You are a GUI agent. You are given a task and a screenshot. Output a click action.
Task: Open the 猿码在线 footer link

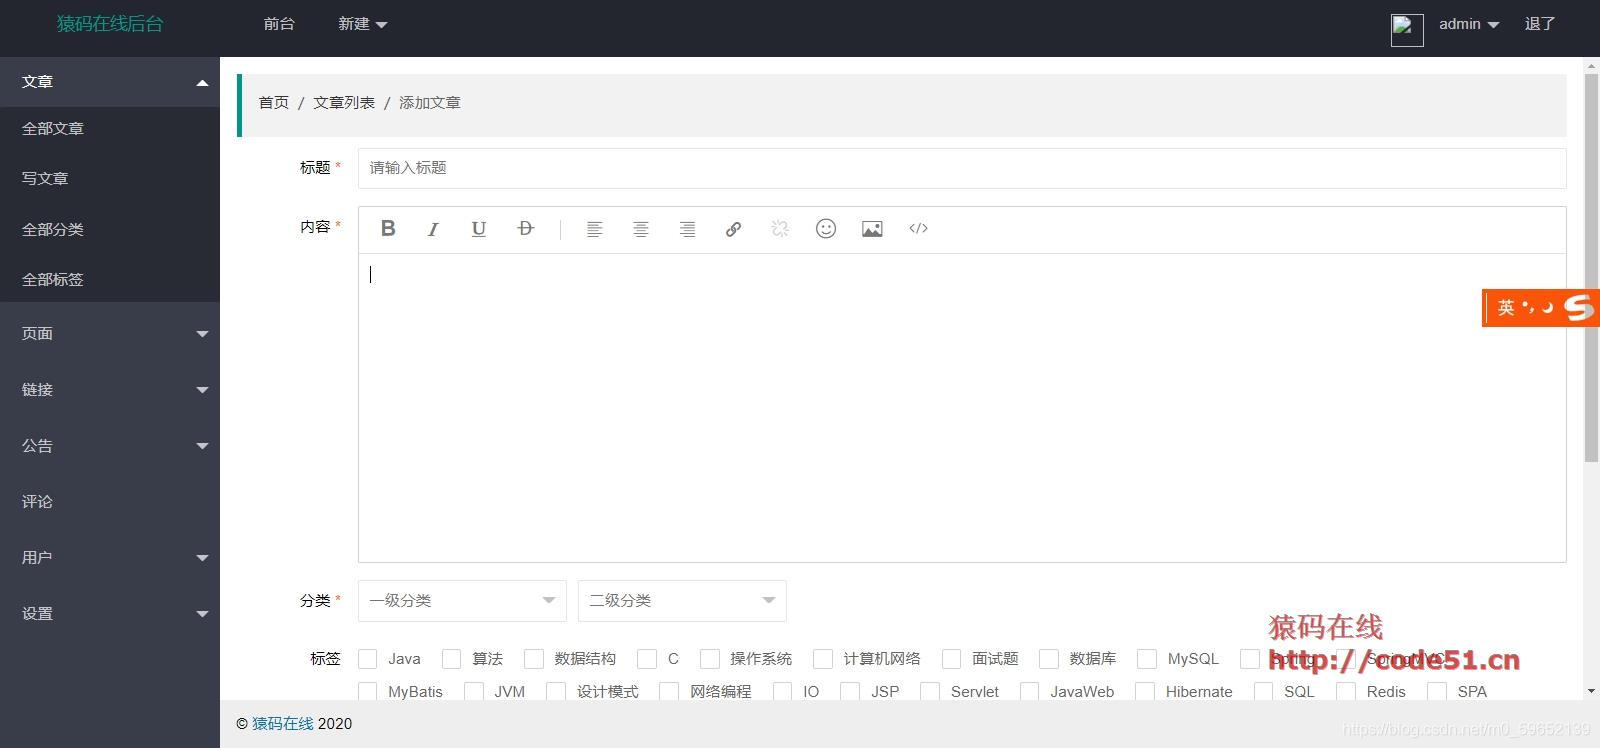(283, 724)
